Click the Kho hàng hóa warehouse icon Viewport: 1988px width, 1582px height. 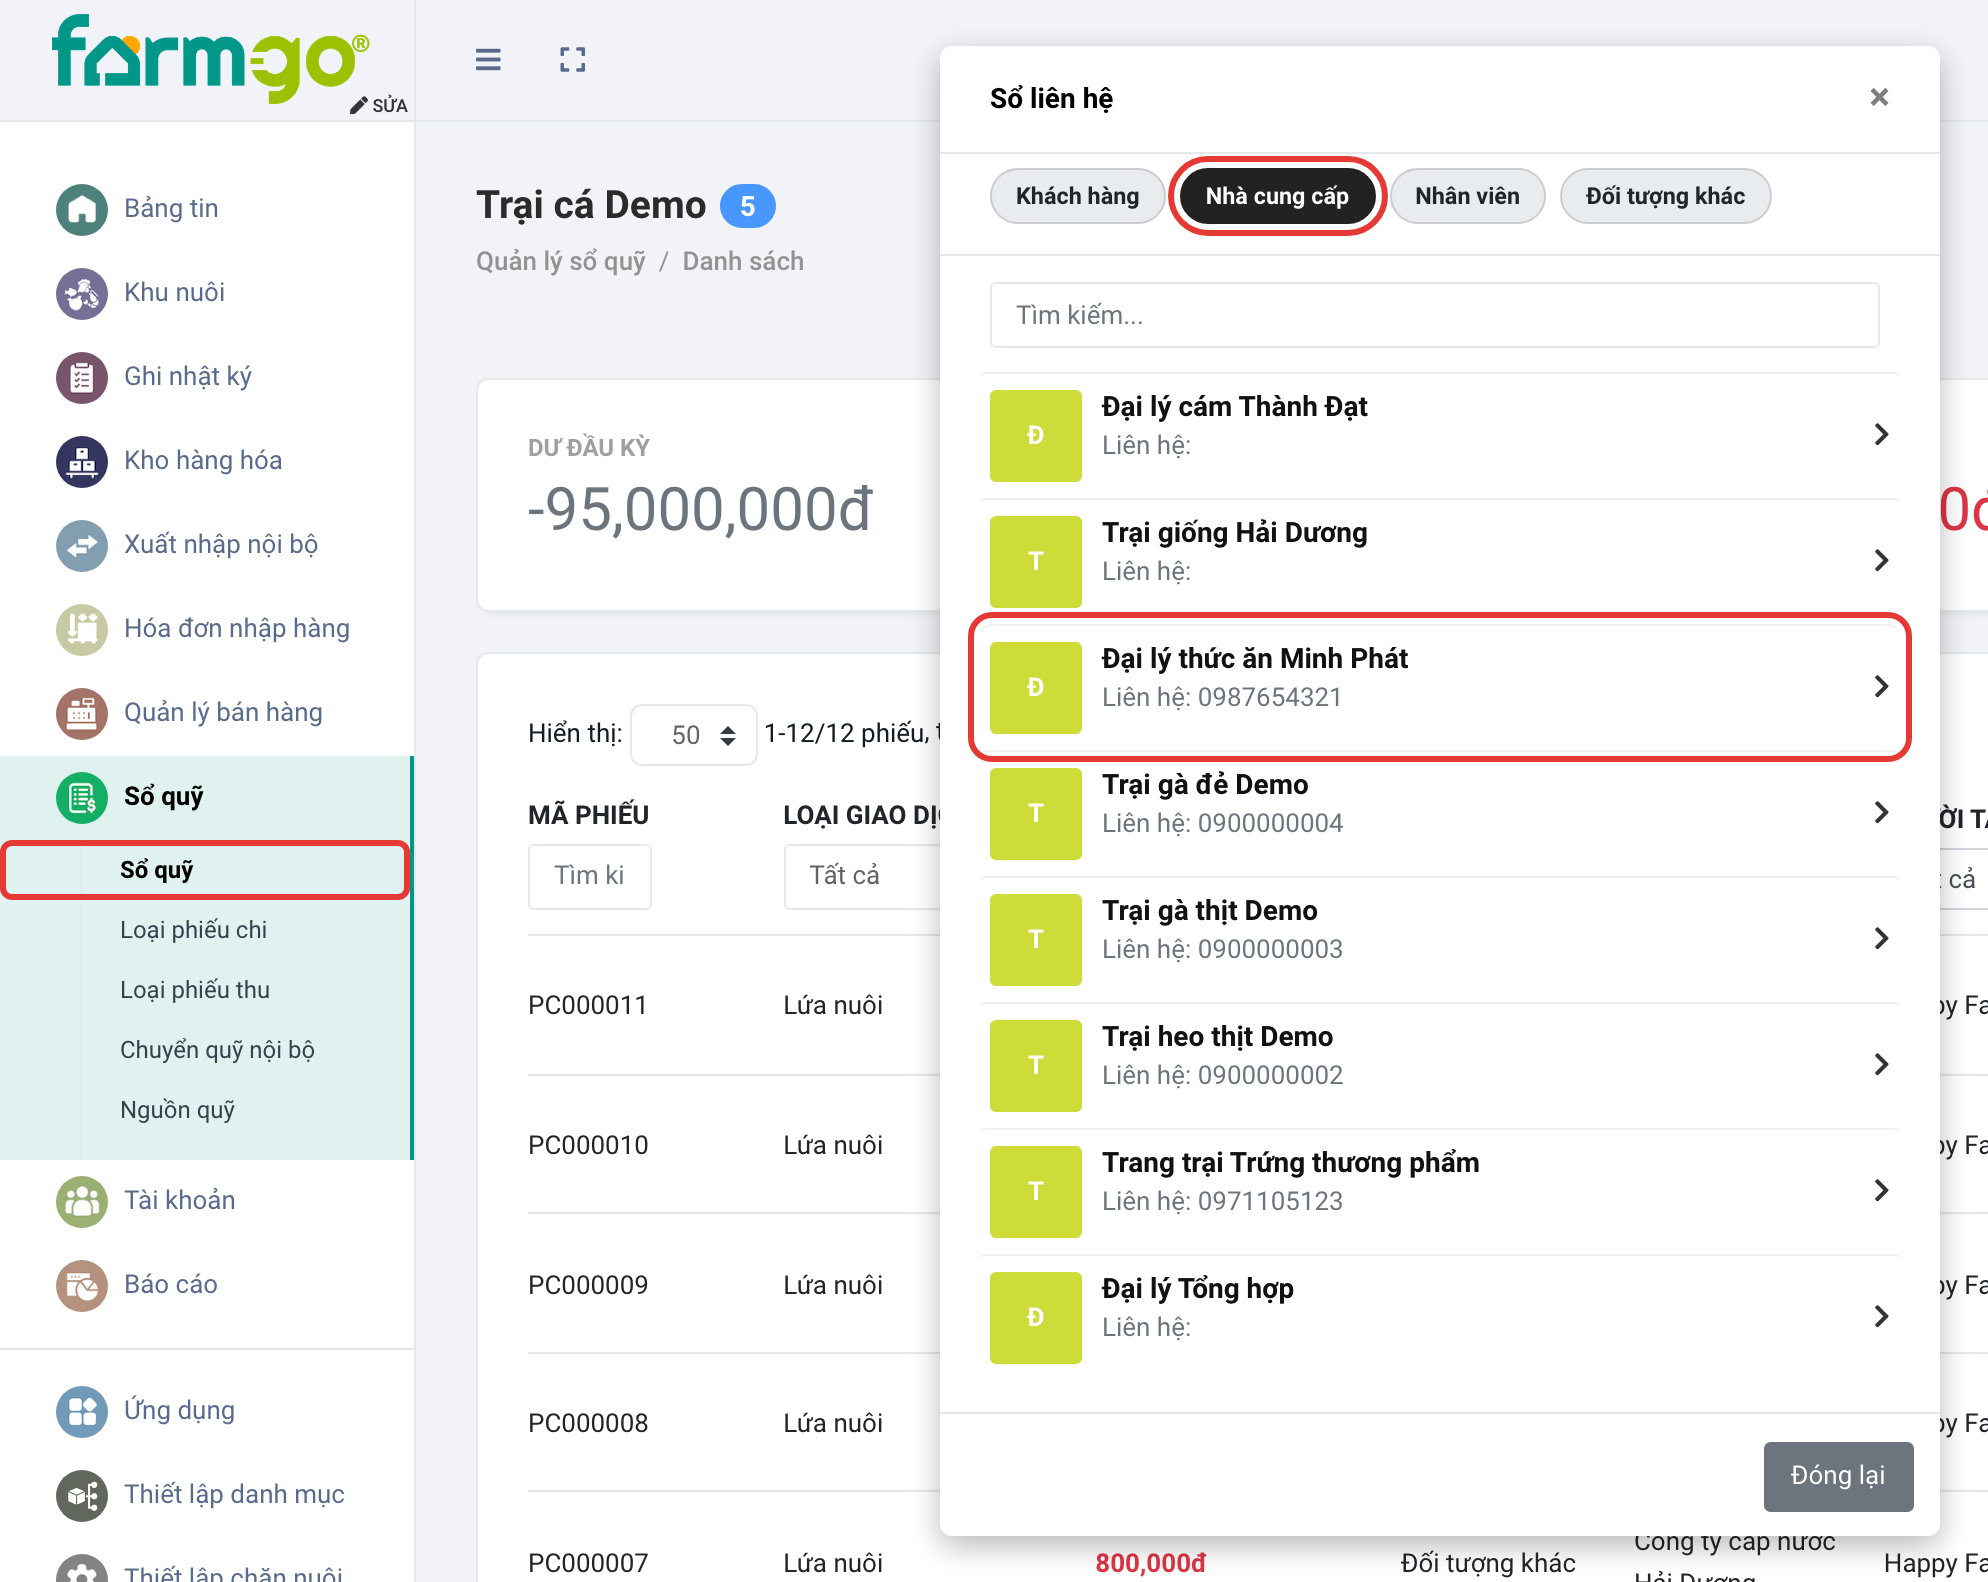(x=82, y=461)
